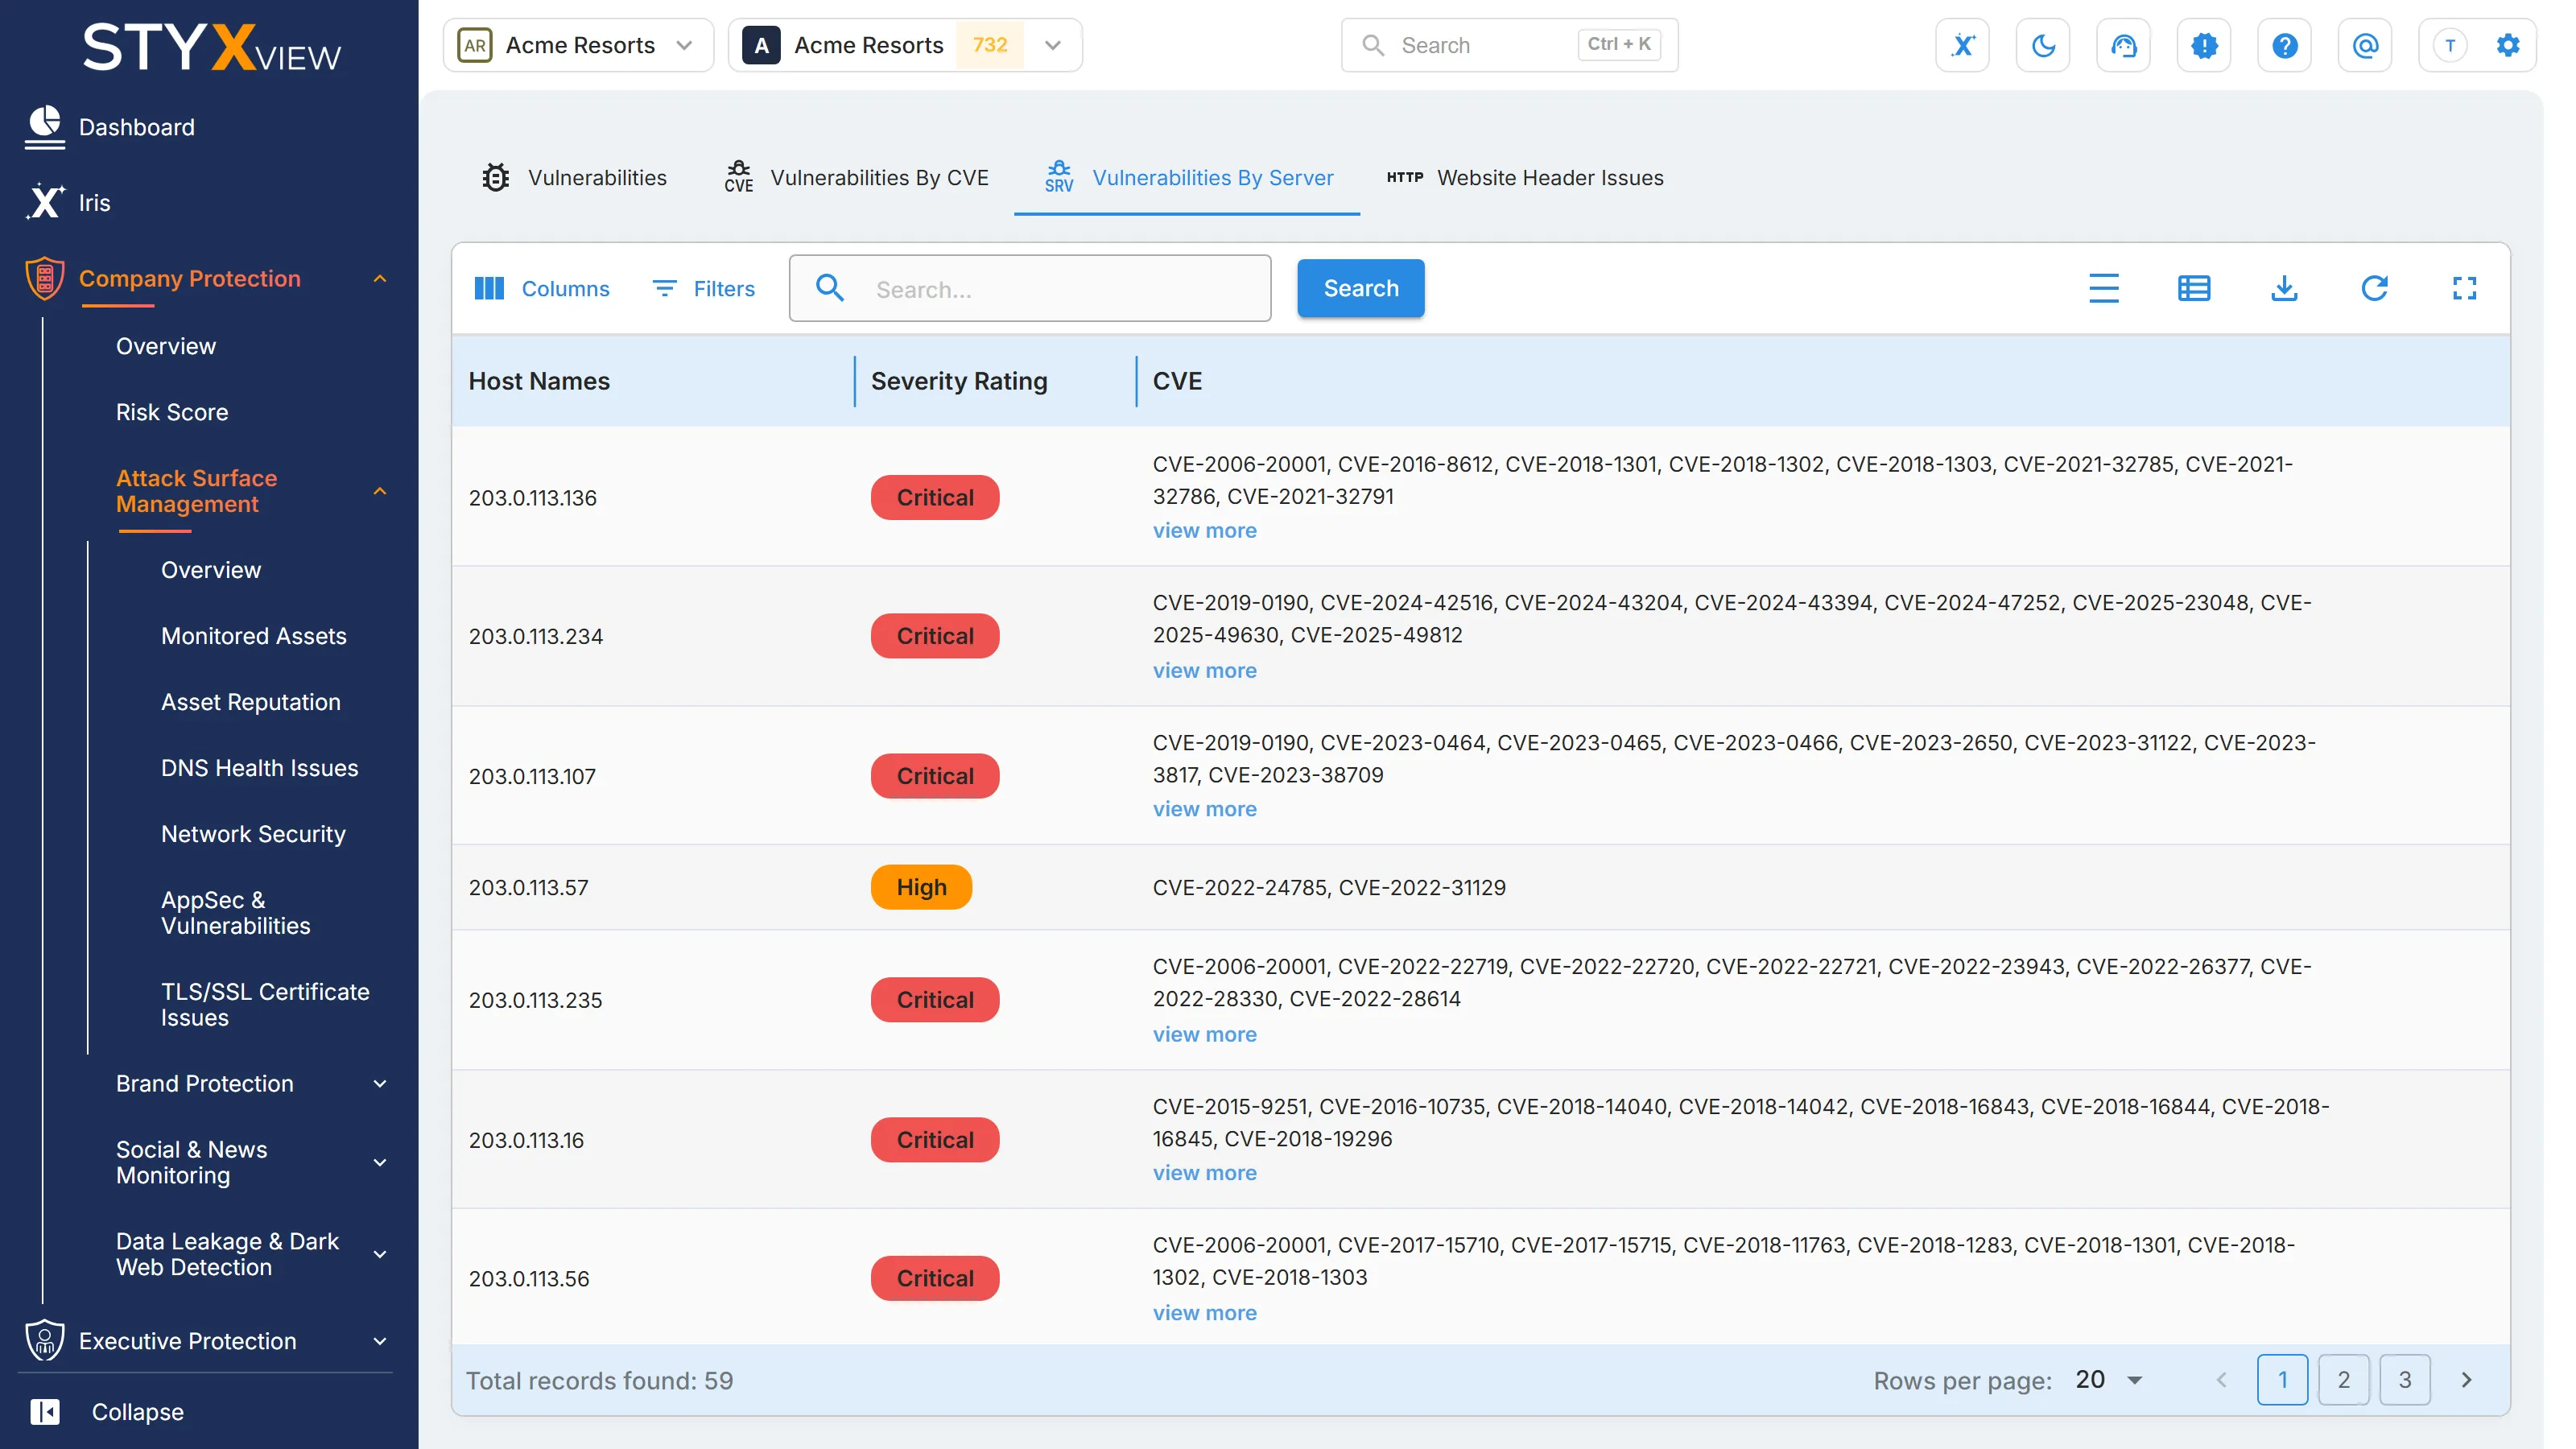Click the @ mention icon

(2365, 45)
